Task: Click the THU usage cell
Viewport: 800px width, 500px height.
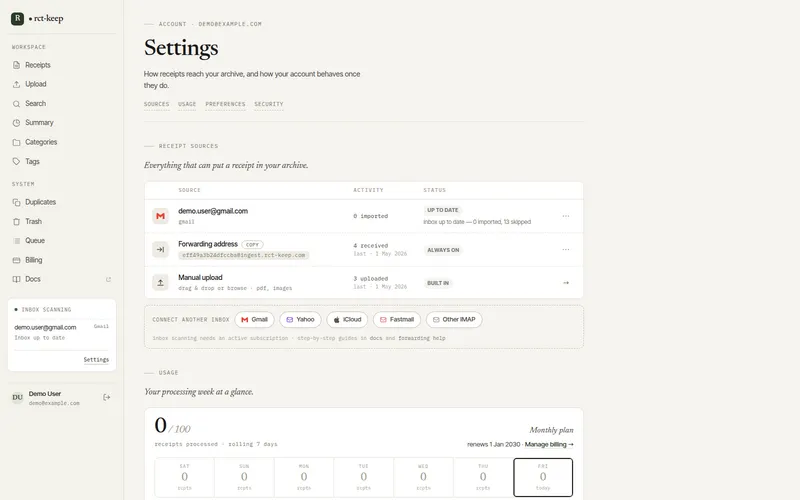Action: [483, 477]
